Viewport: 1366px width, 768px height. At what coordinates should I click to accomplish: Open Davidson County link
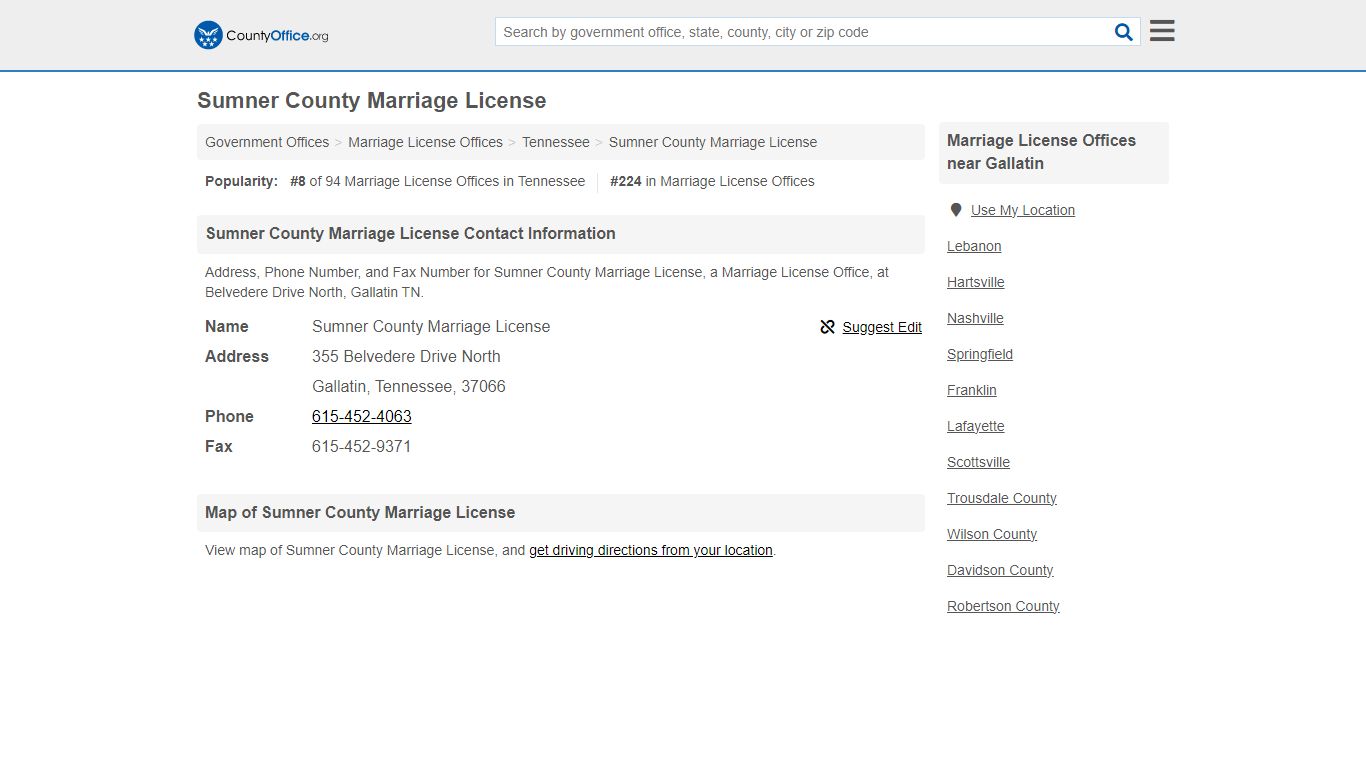[1000, 570]
